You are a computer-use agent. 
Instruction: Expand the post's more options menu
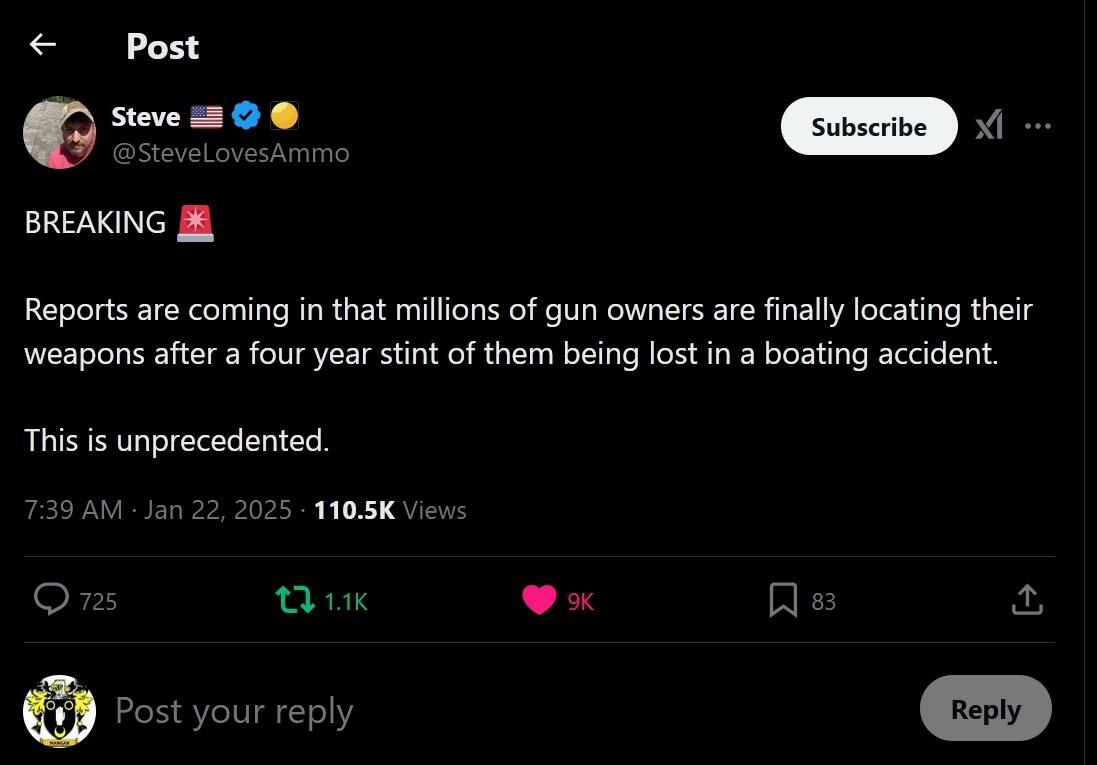(x=1038, y=126)
